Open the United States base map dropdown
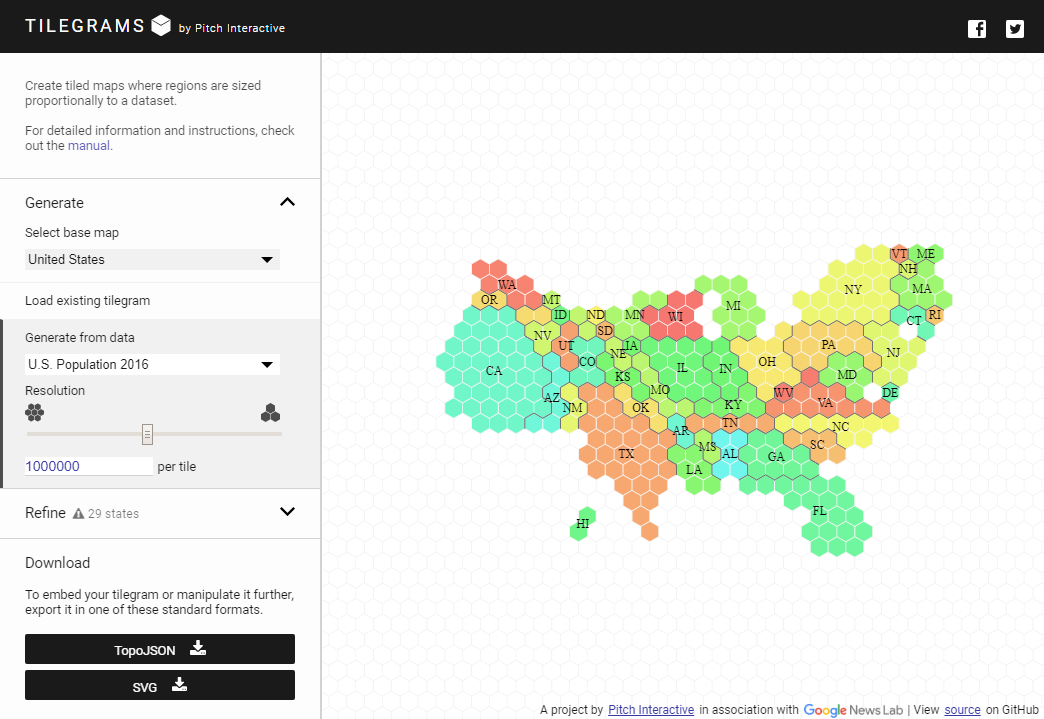The image size is (1044, 719). [x=151, y=259]
